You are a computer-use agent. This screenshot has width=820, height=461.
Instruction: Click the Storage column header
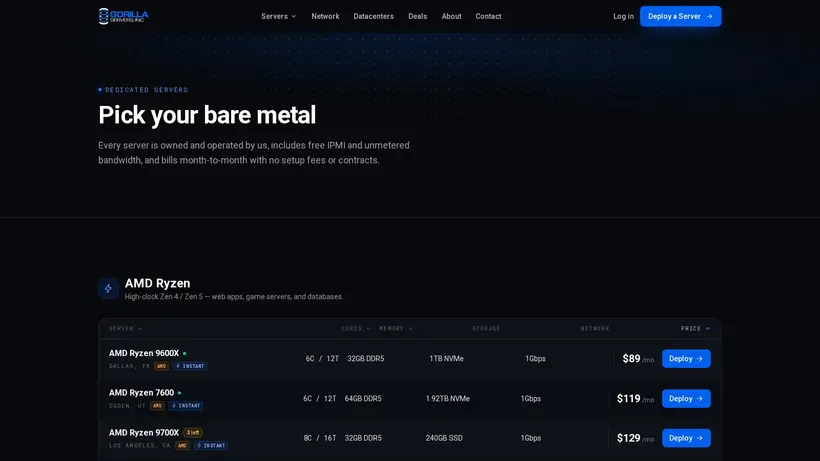[486, 329]
